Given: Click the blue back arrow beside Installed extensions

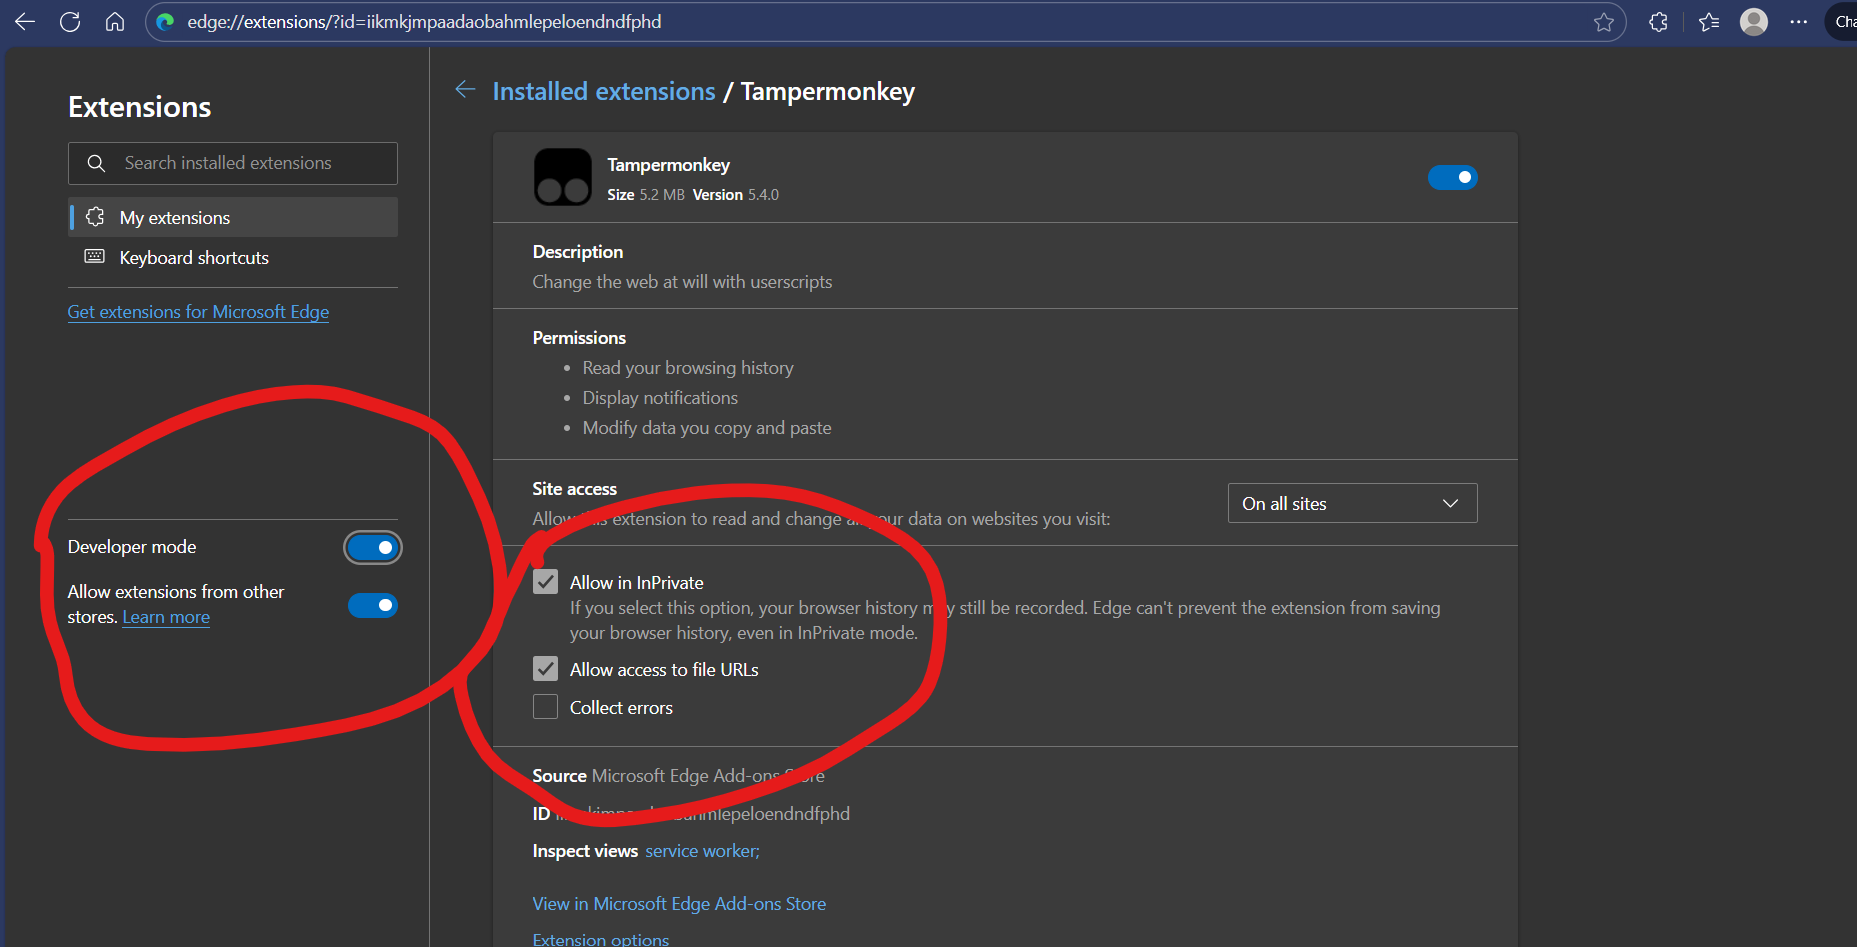Looking at the screenshot, I should pyautogui.click(x=465, y=90).
